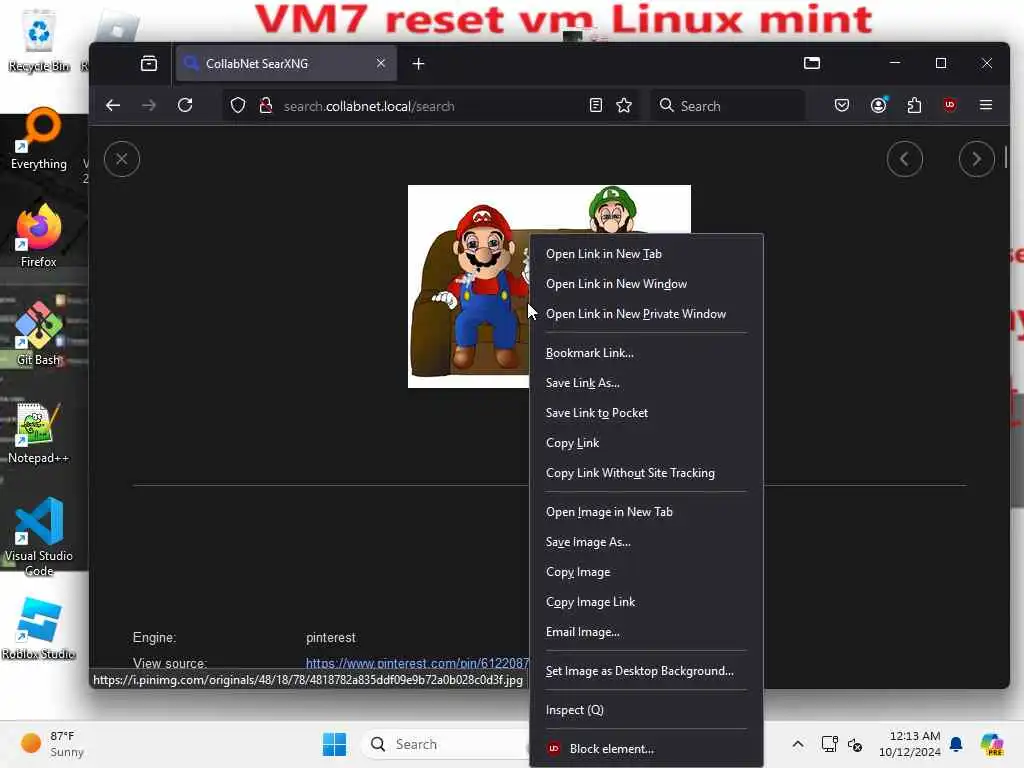Select Save Image As
Viewport: 1024px width, 768px height.
[646, 542]
